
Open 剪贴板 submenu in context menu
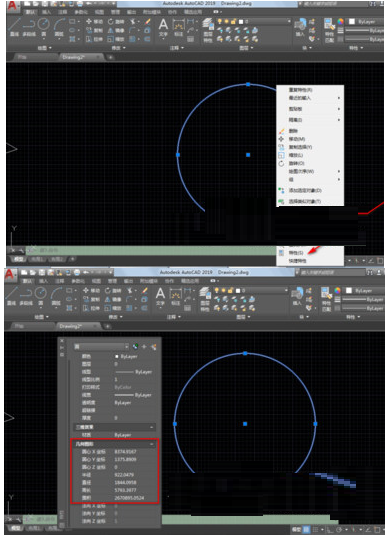coord(310,109)
